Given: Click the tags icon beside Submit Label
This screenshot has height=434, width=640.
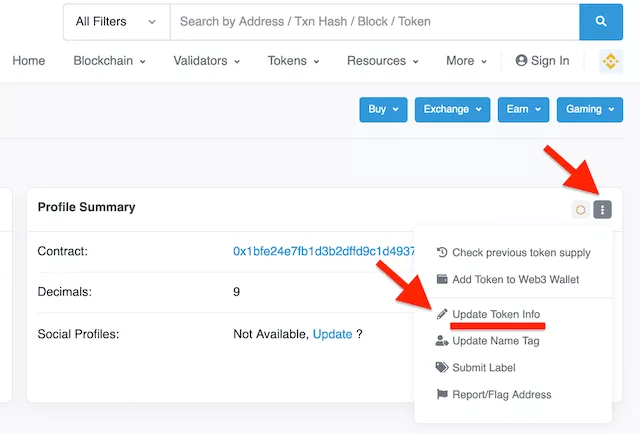Looking at the screenshot, I should pyautogui.click(x=442, y=367).
